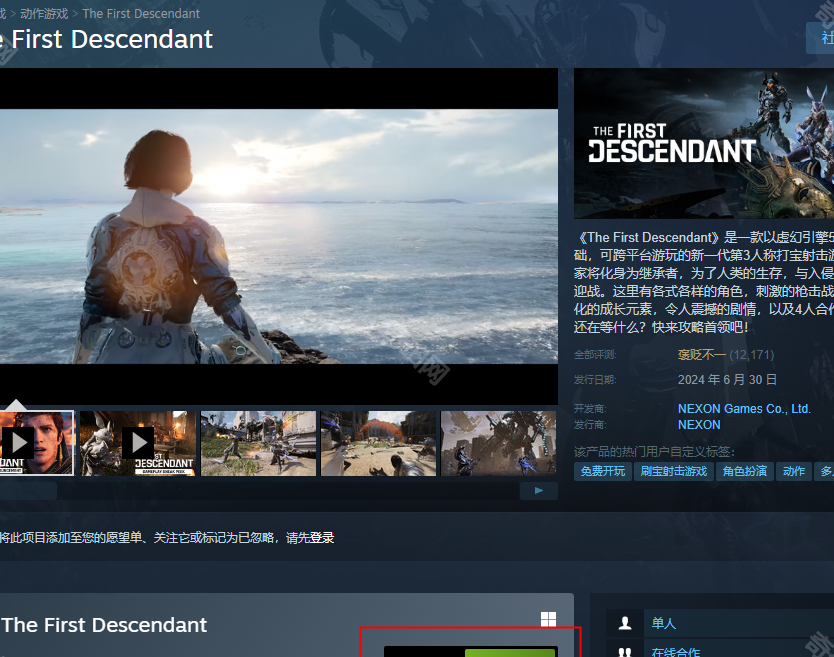The image size is (834, 657).
Task: Open the 动作游戏 breadcrumb link
Action: (44, 14)
